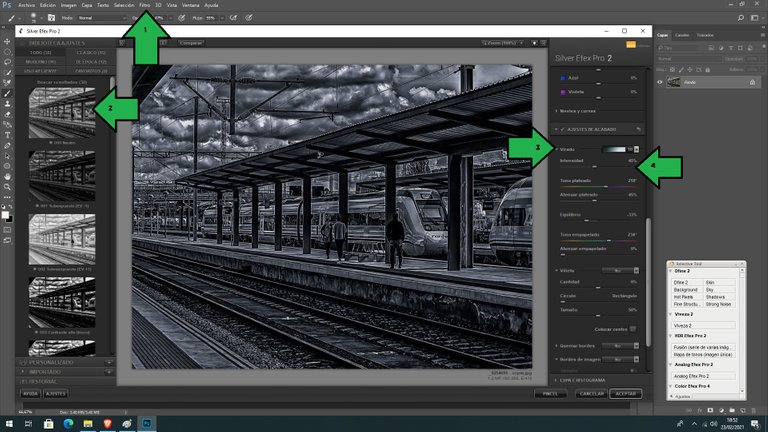Open the brush settings panel icon
The width and height of the screenshot is (768, 432).
tap(51, 18)
